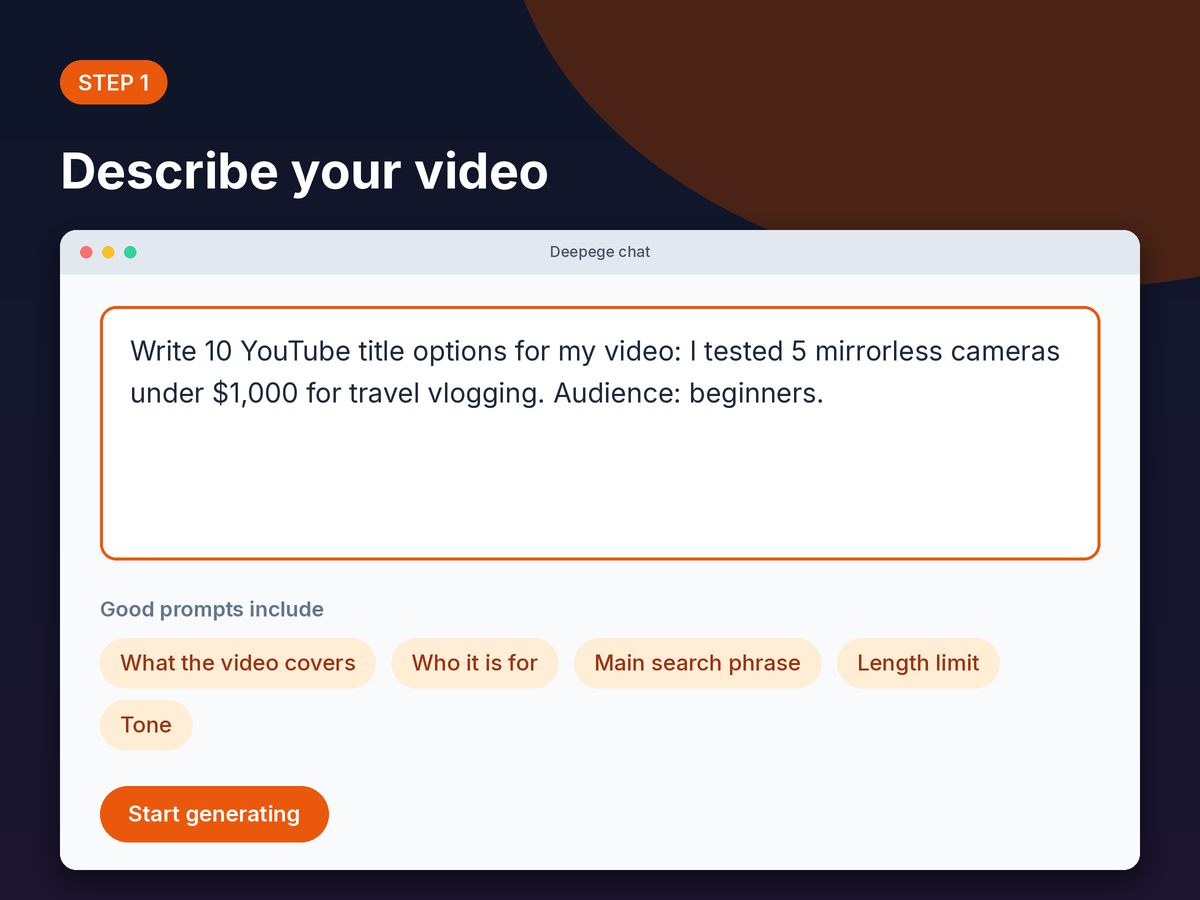This screenshot has height=900, width=1200.
Task: Click the STEP 1 badge
Action: coord(114,82)
